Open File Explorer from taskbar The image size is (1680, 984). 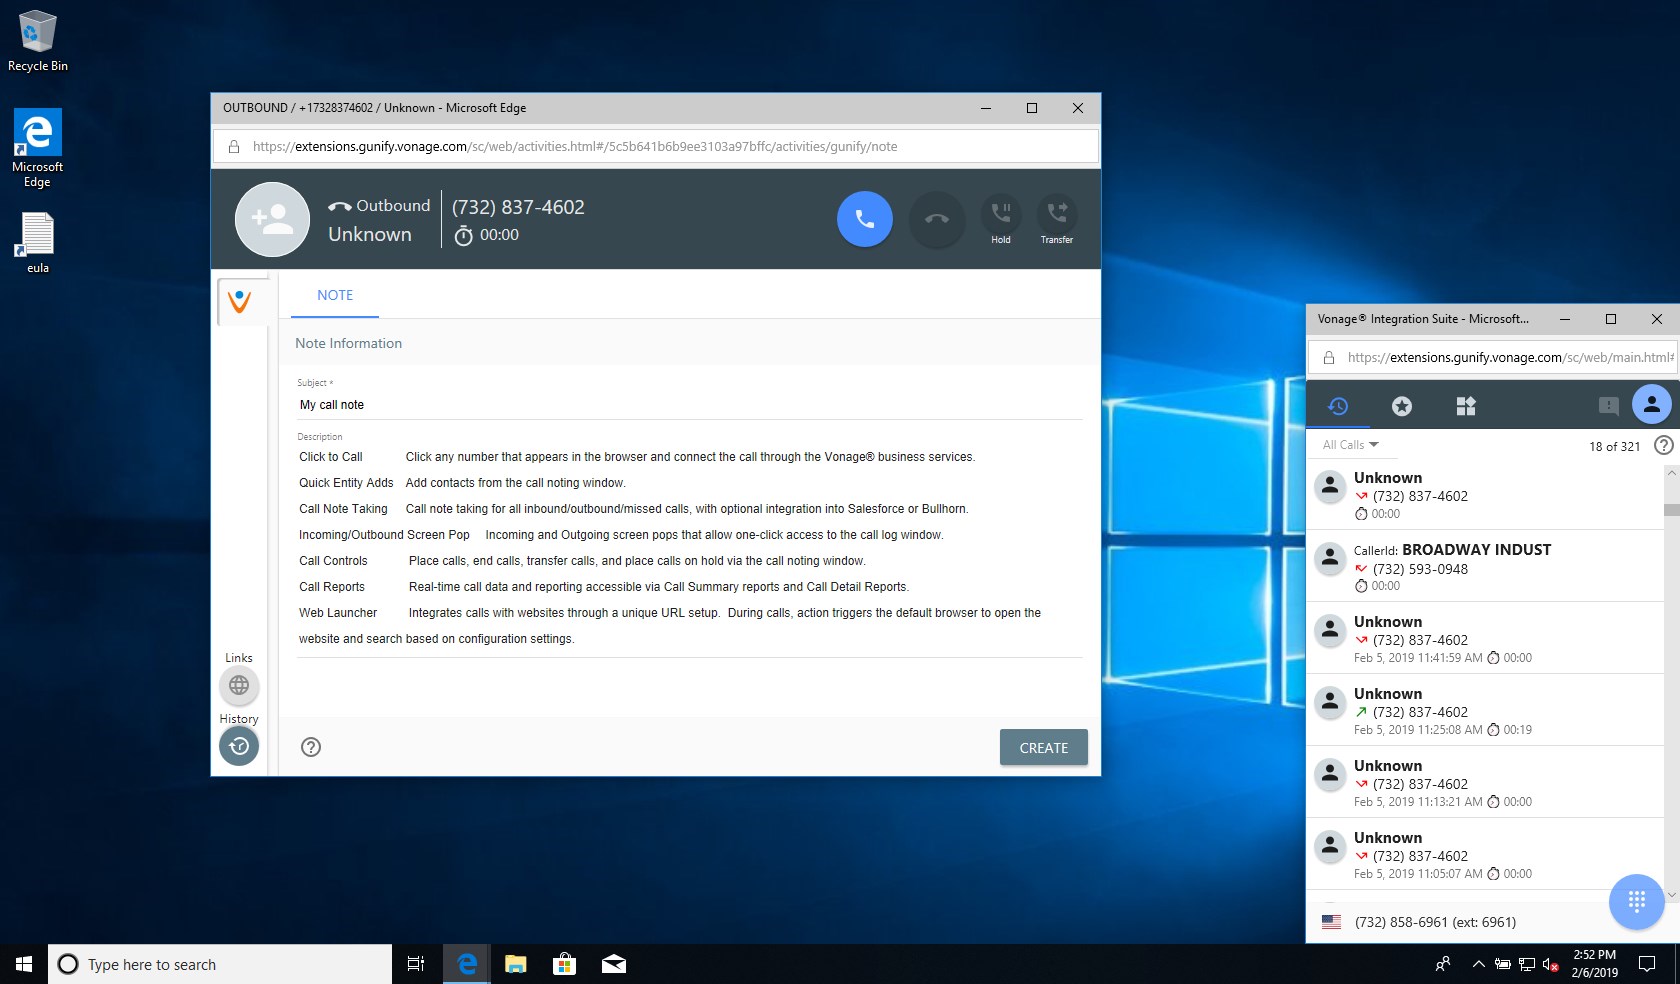515,964
